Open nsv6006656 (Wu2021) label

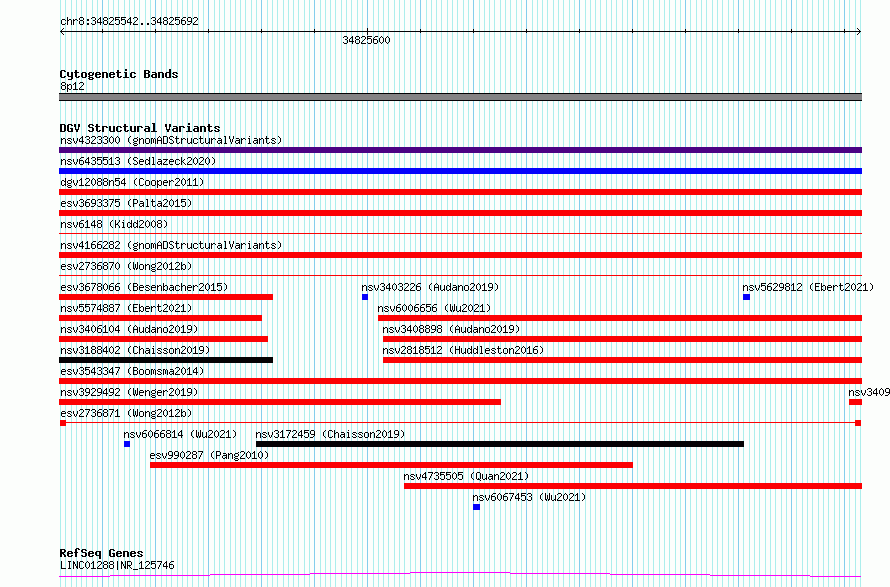coord(434,308)
